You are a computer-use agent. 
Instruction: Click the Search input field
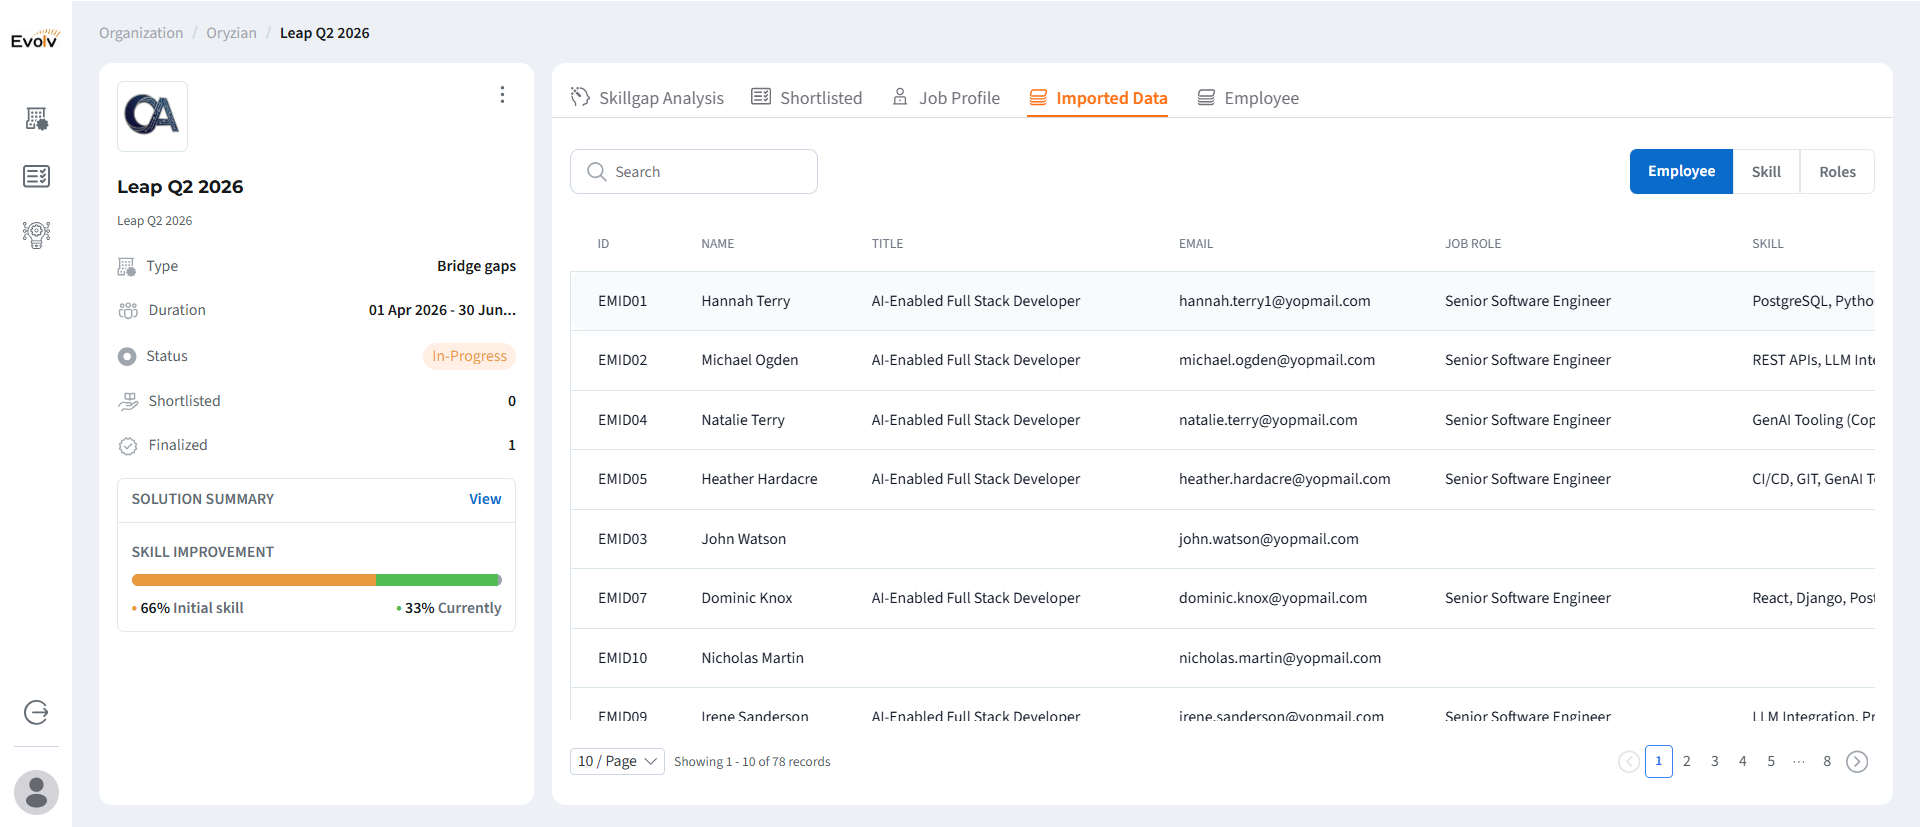694,172
